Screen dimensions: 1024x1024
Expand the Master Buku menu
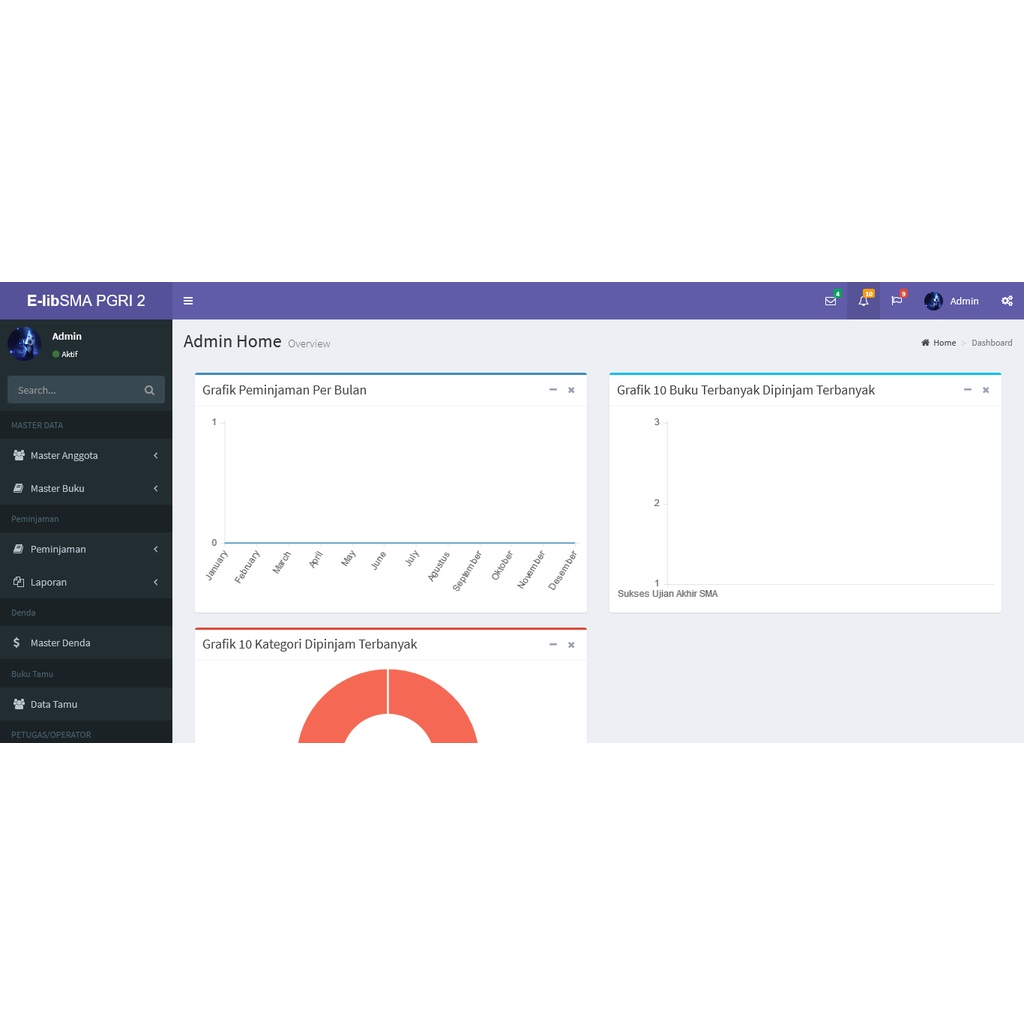point(86,488)
